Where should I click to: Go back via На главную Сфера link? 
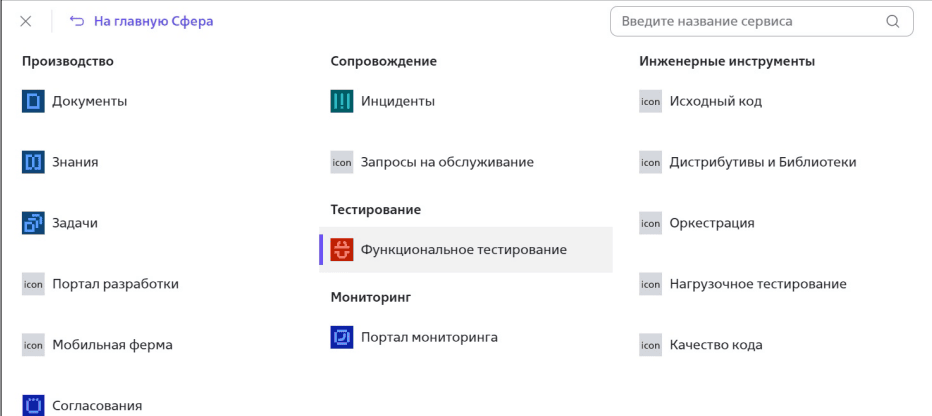coord(153,21)
